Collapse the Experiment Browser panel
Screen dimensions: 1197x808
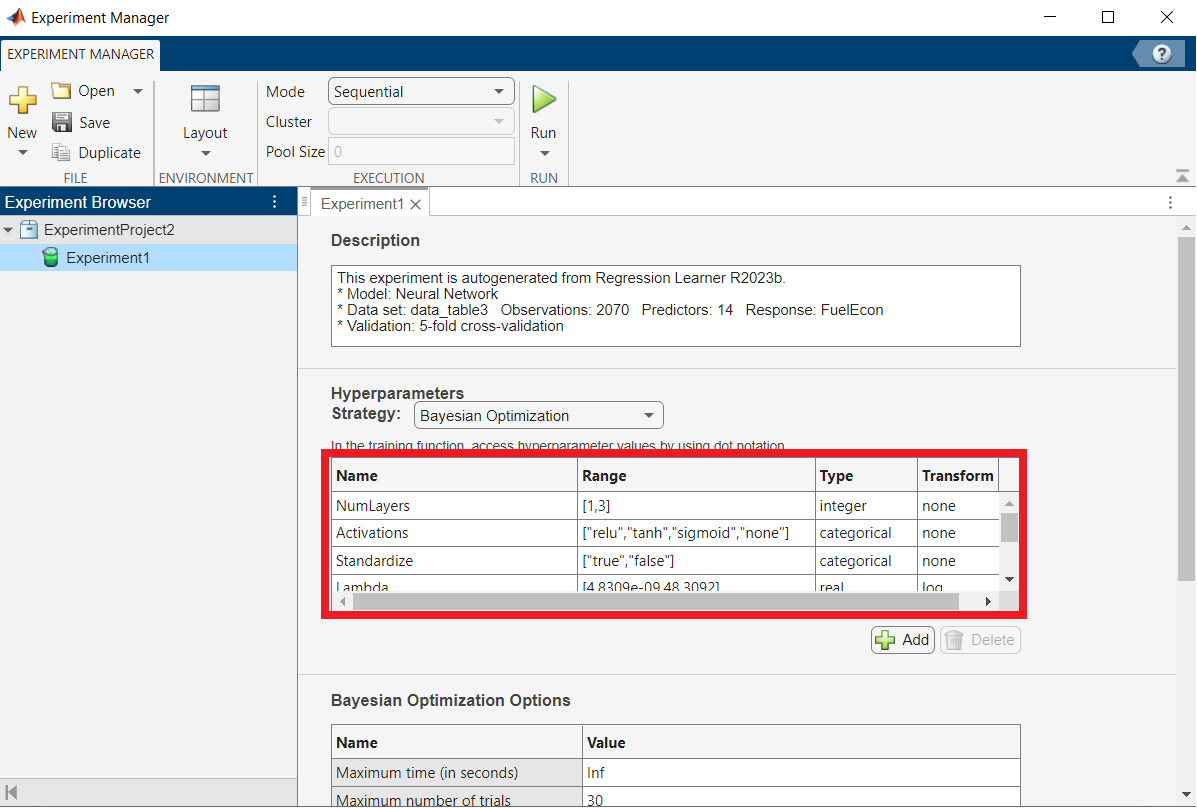(x=13, y=793)
